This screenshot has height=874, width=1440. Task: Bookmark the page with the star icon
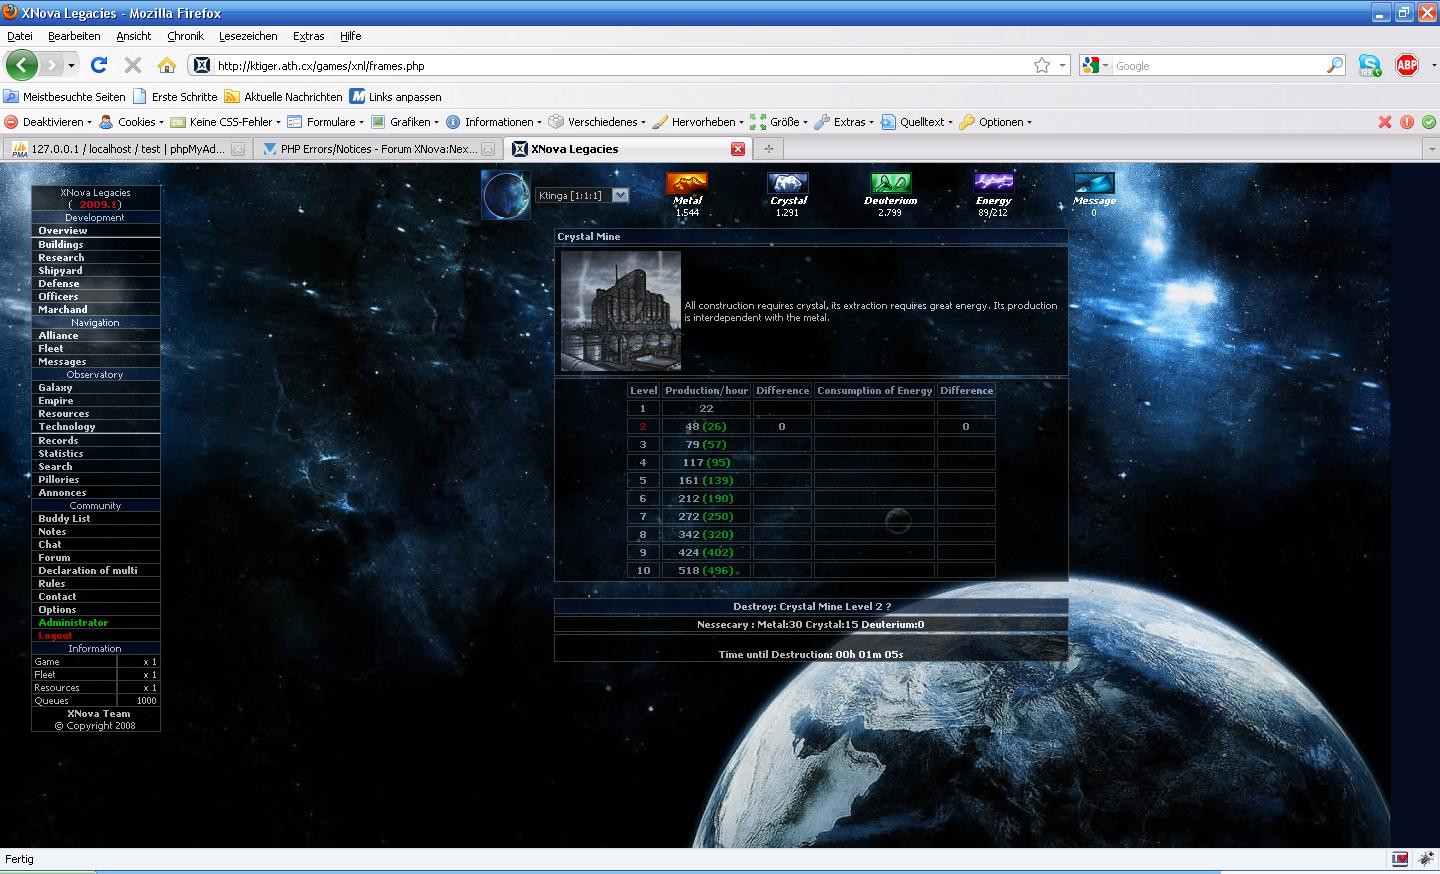tap(1042, 65)
